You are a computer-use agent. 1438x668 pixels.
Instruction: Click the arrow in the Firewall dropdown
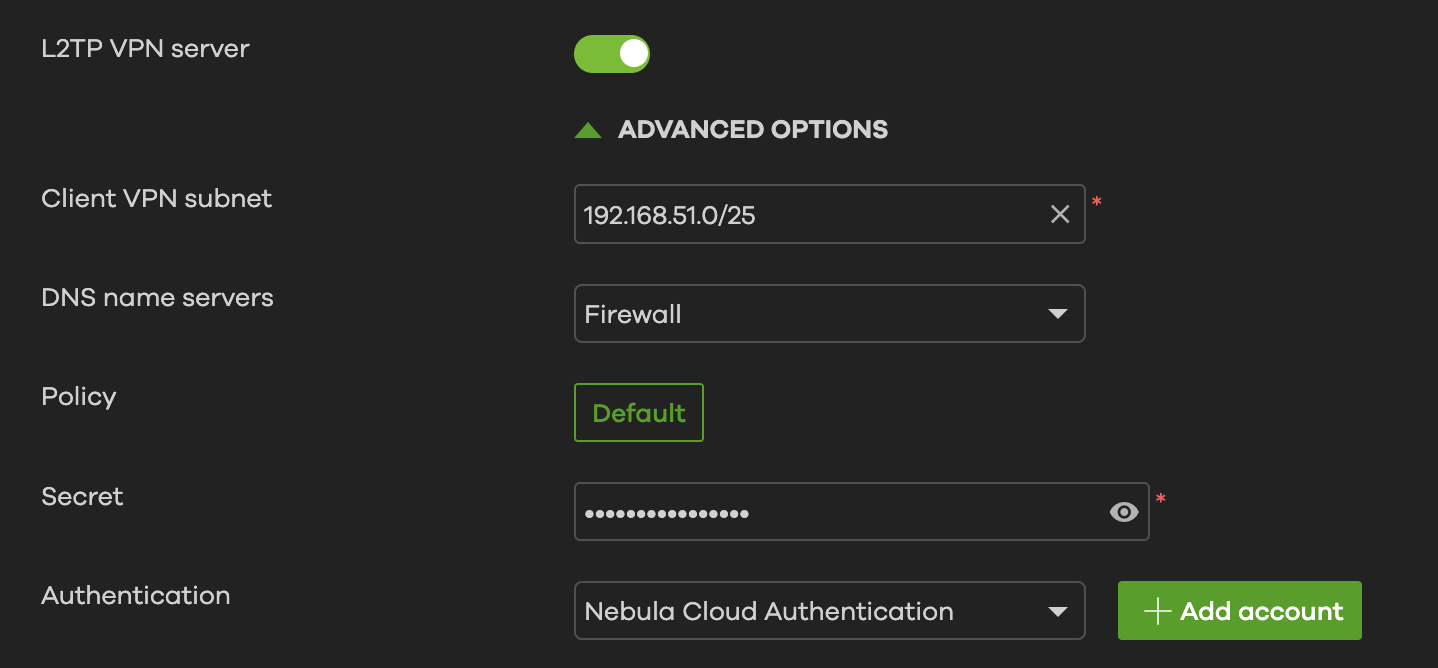click(1057, 314)
